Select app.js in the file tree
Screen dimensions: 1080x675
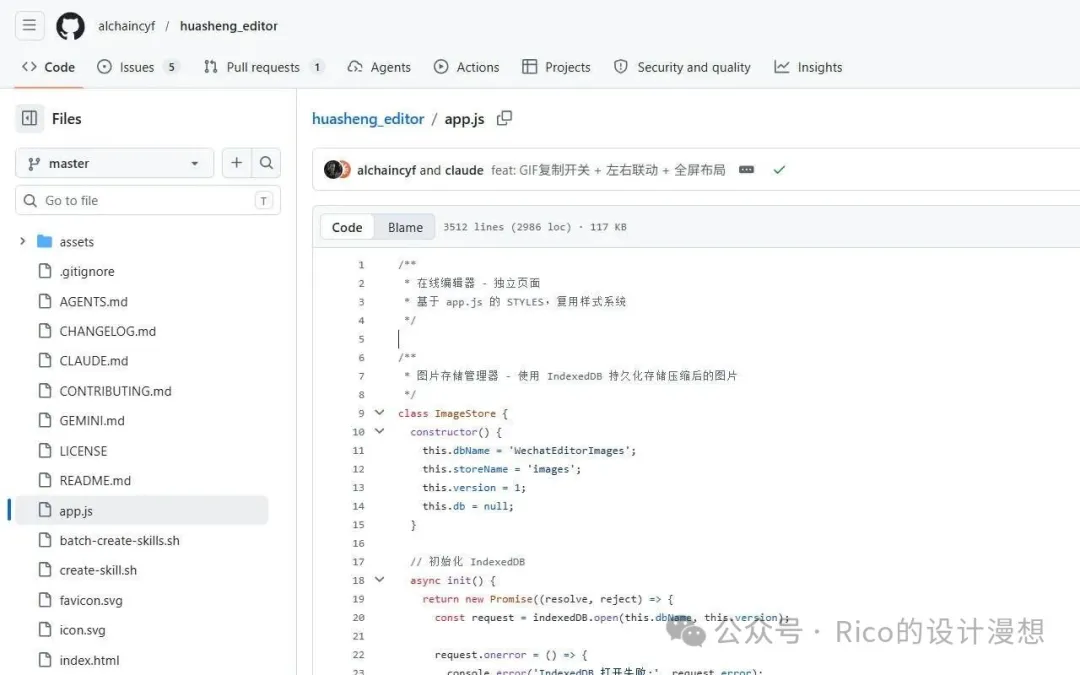click(x=142, y=510)
